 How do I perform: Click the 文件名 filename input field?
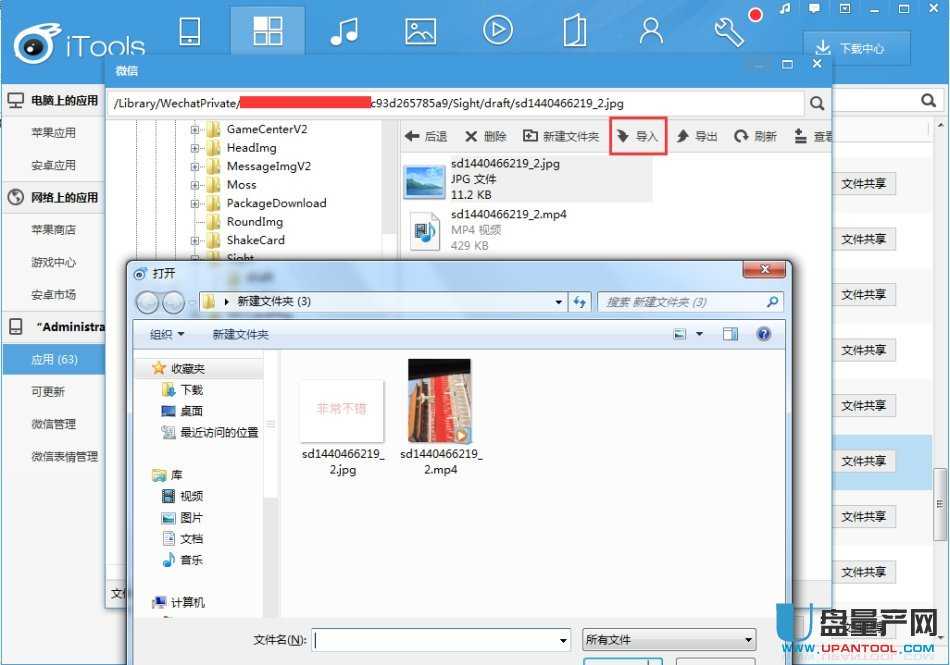[440, 640]
